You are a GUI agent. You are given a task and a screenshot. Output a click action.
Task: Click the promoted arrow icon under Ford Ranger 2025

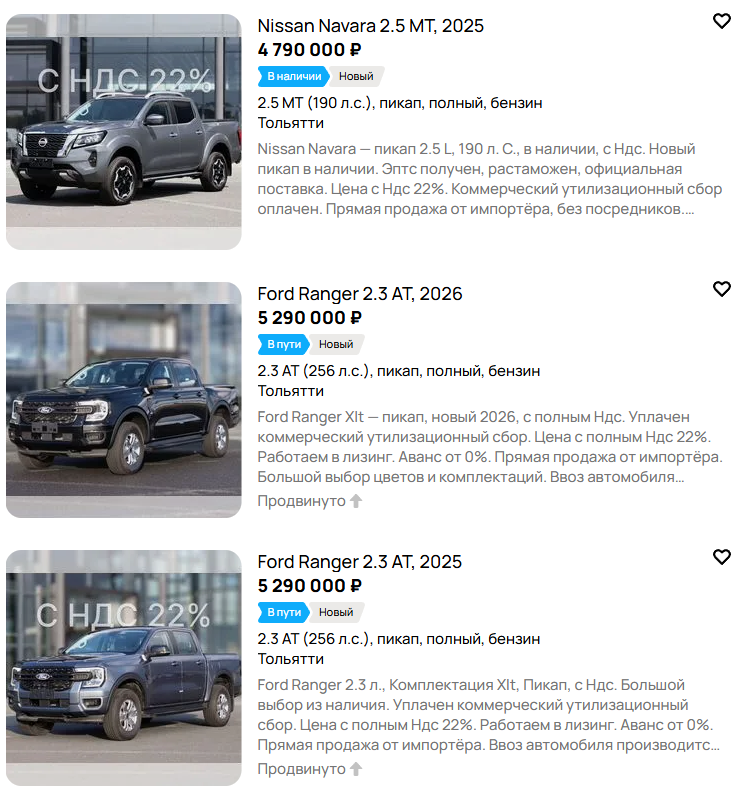point(356,769)
